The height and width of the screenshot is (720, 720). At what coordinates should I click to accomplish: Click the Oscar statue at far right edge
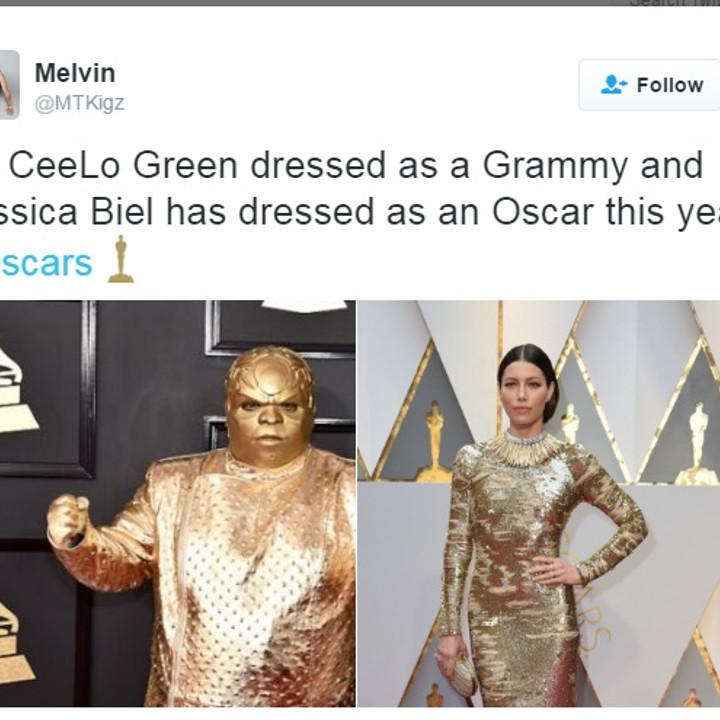pos(698,440)
